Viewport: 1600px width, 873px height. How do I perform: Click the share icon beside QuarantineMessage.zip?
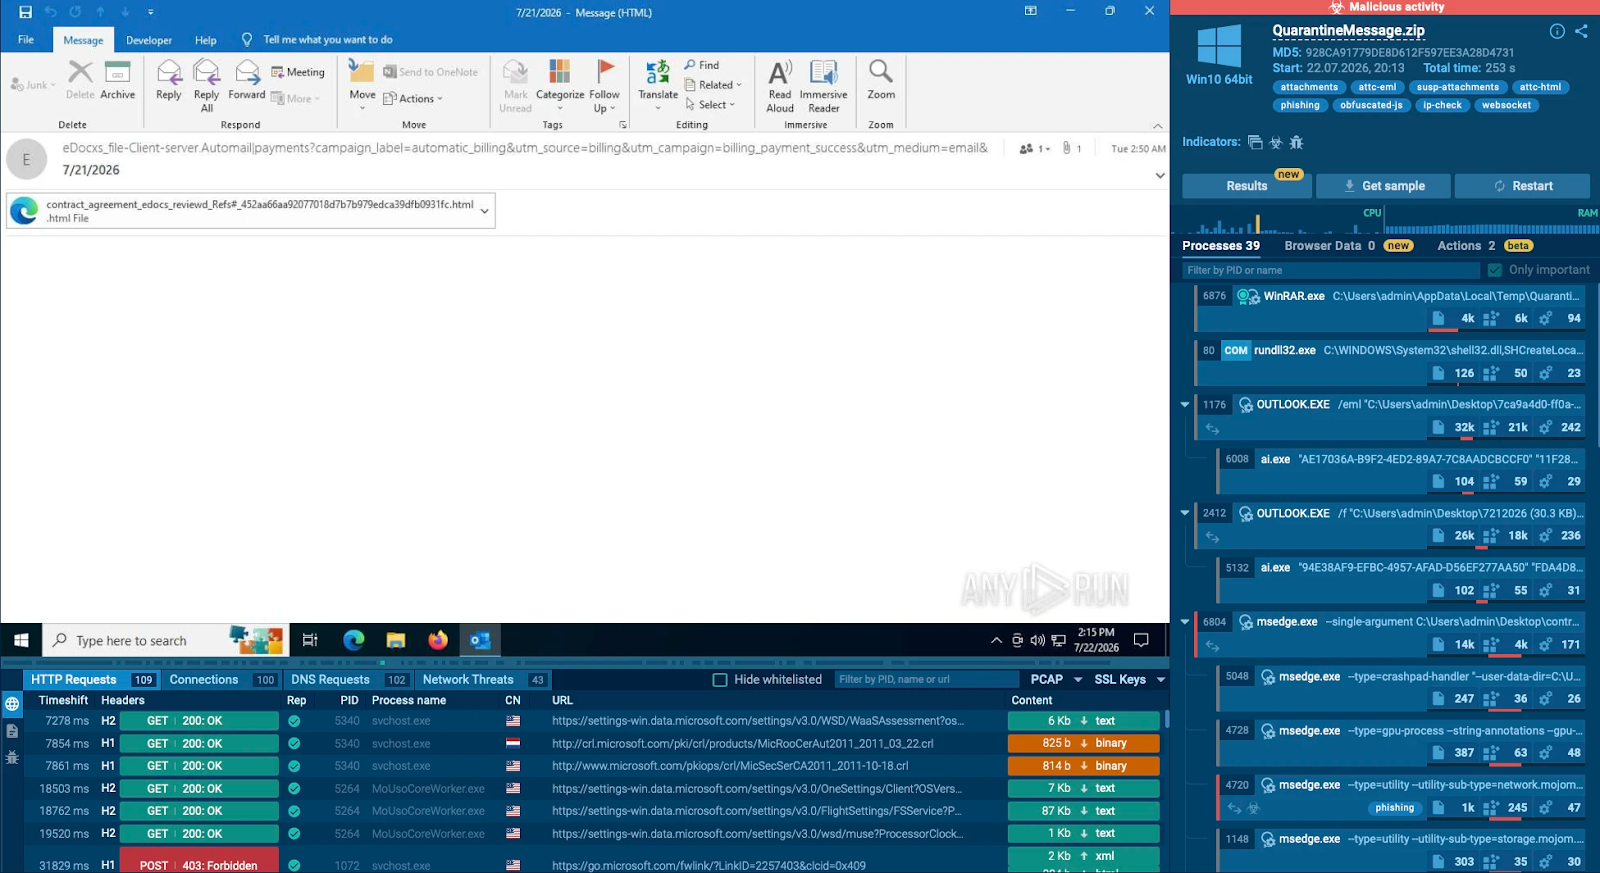[1581, 31]
